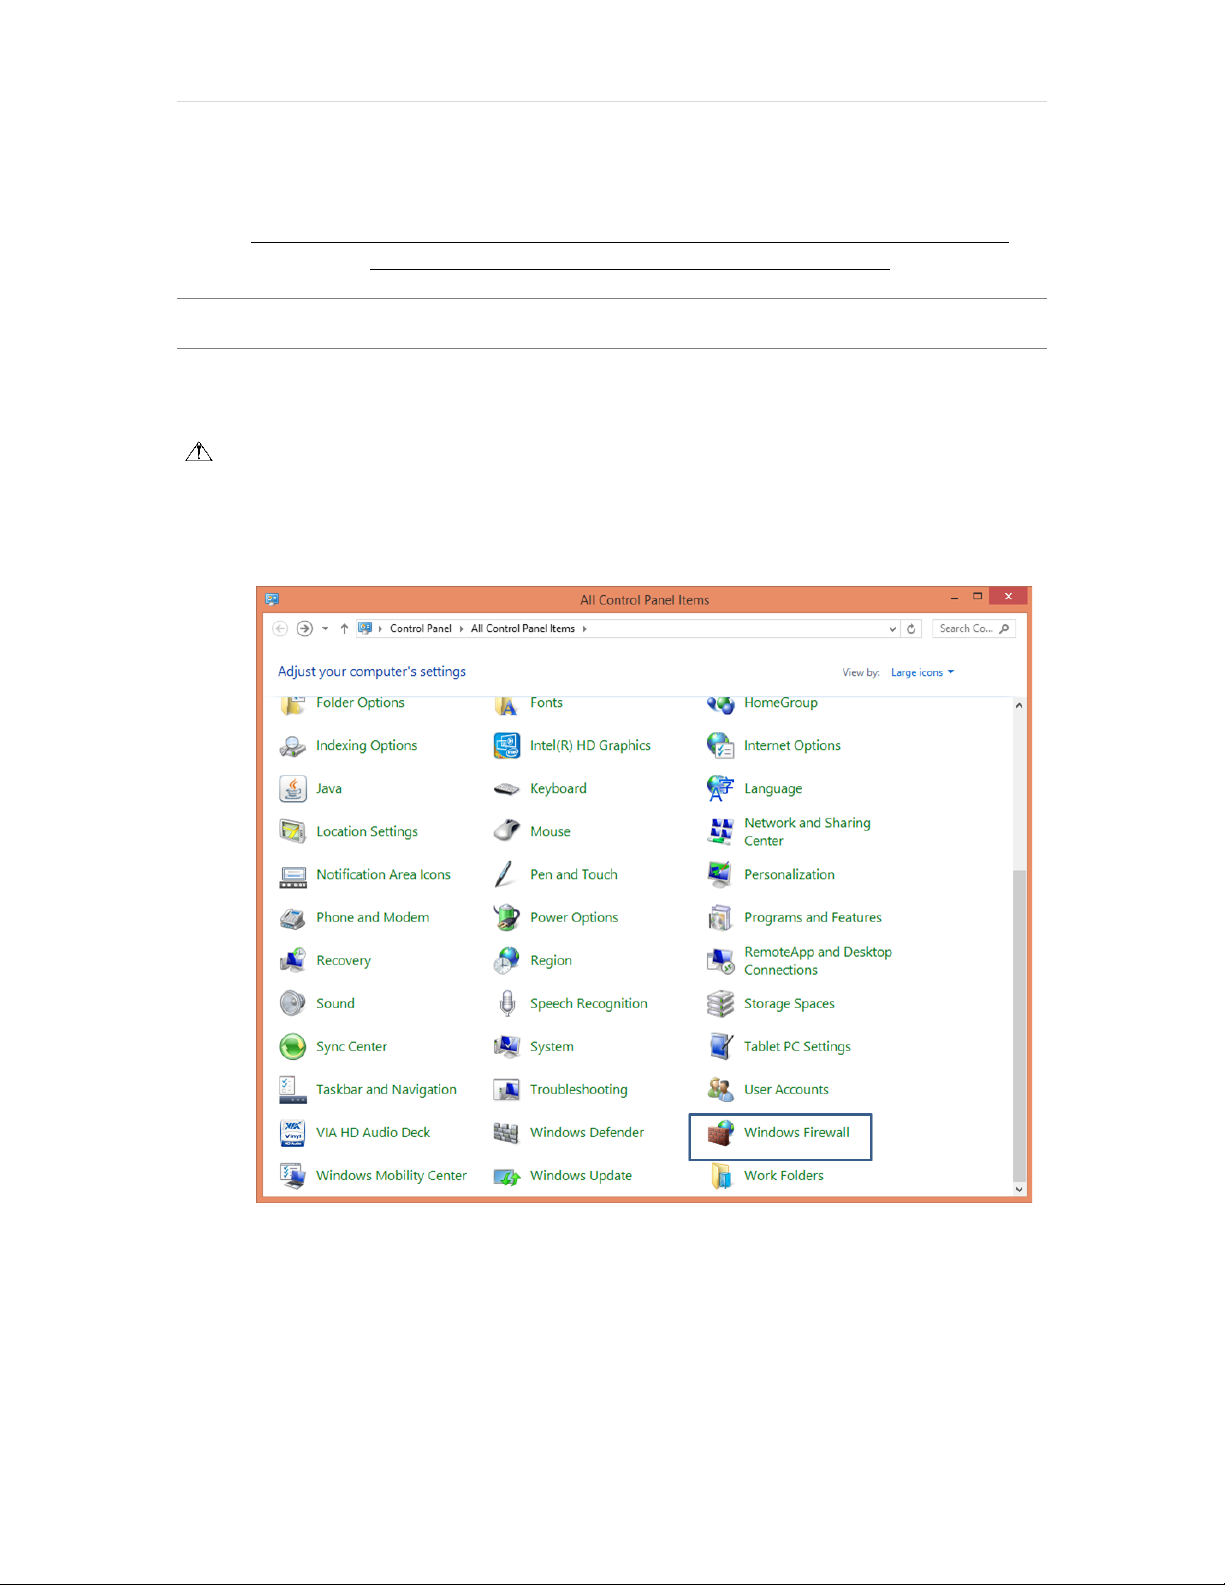Click the Notification Area Icons icon

point(293,875)
